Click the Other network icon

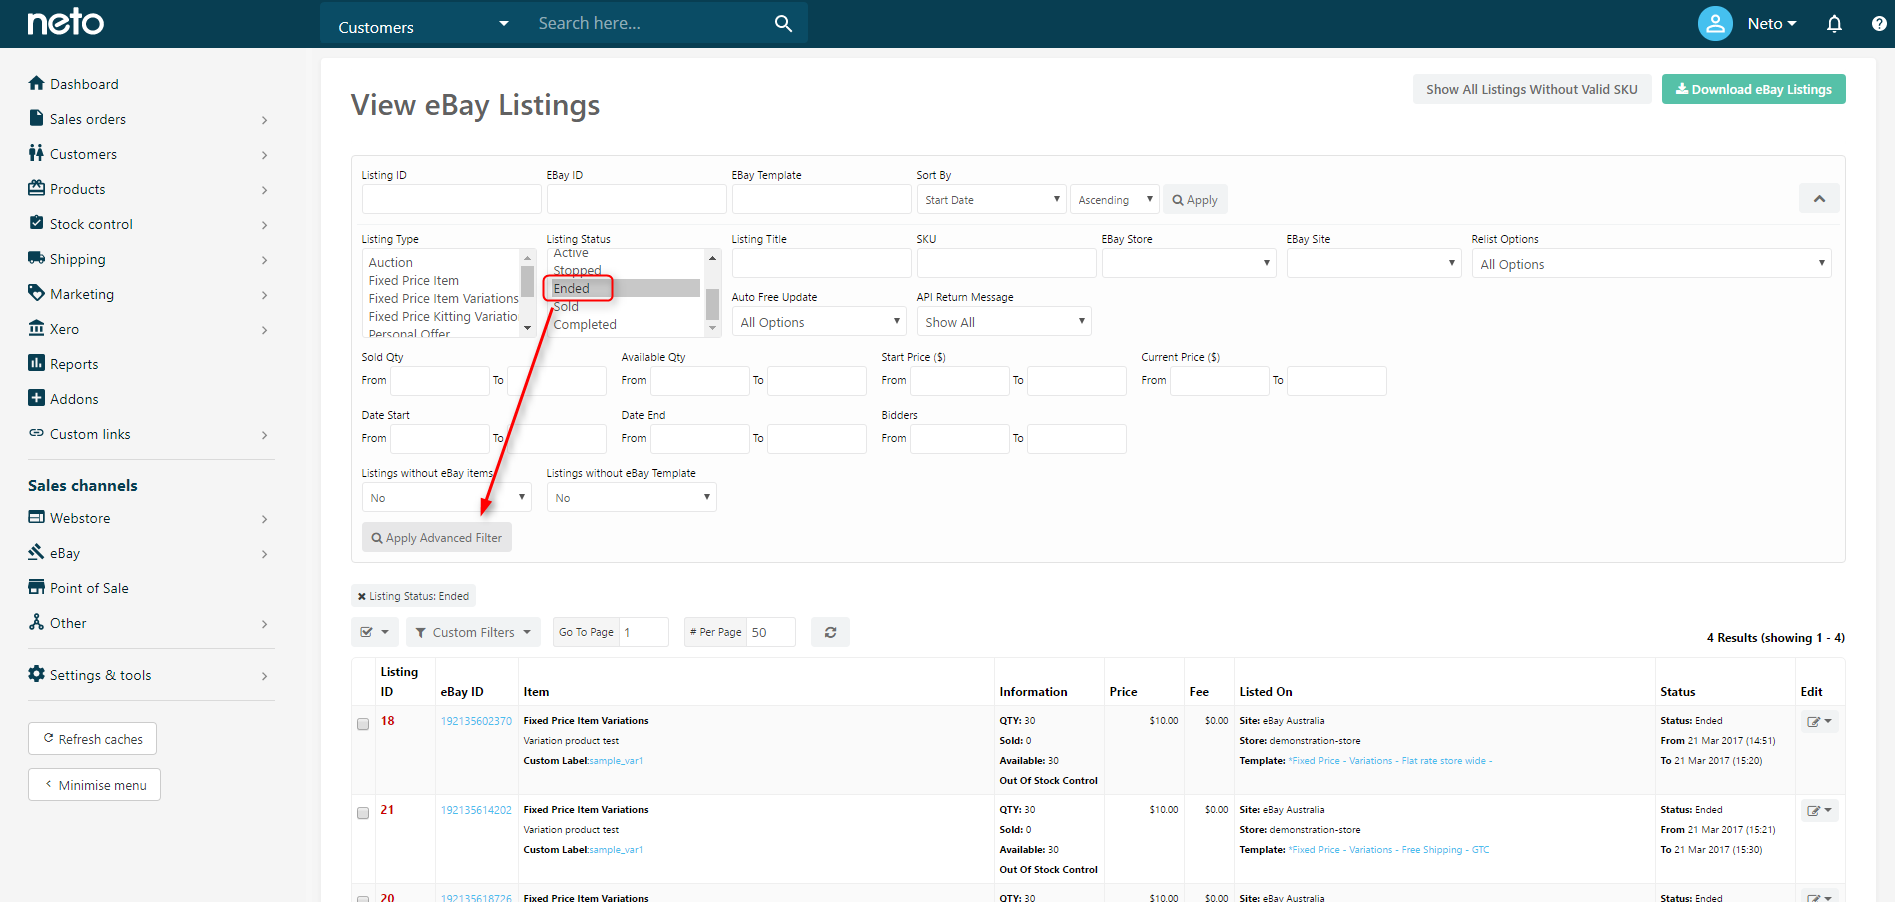click(37, 622)
